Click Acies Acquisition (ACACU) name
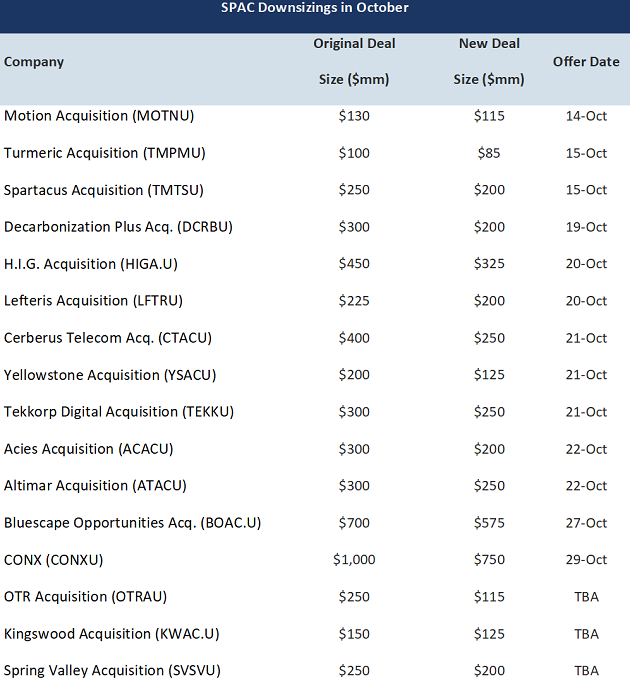 88,449
